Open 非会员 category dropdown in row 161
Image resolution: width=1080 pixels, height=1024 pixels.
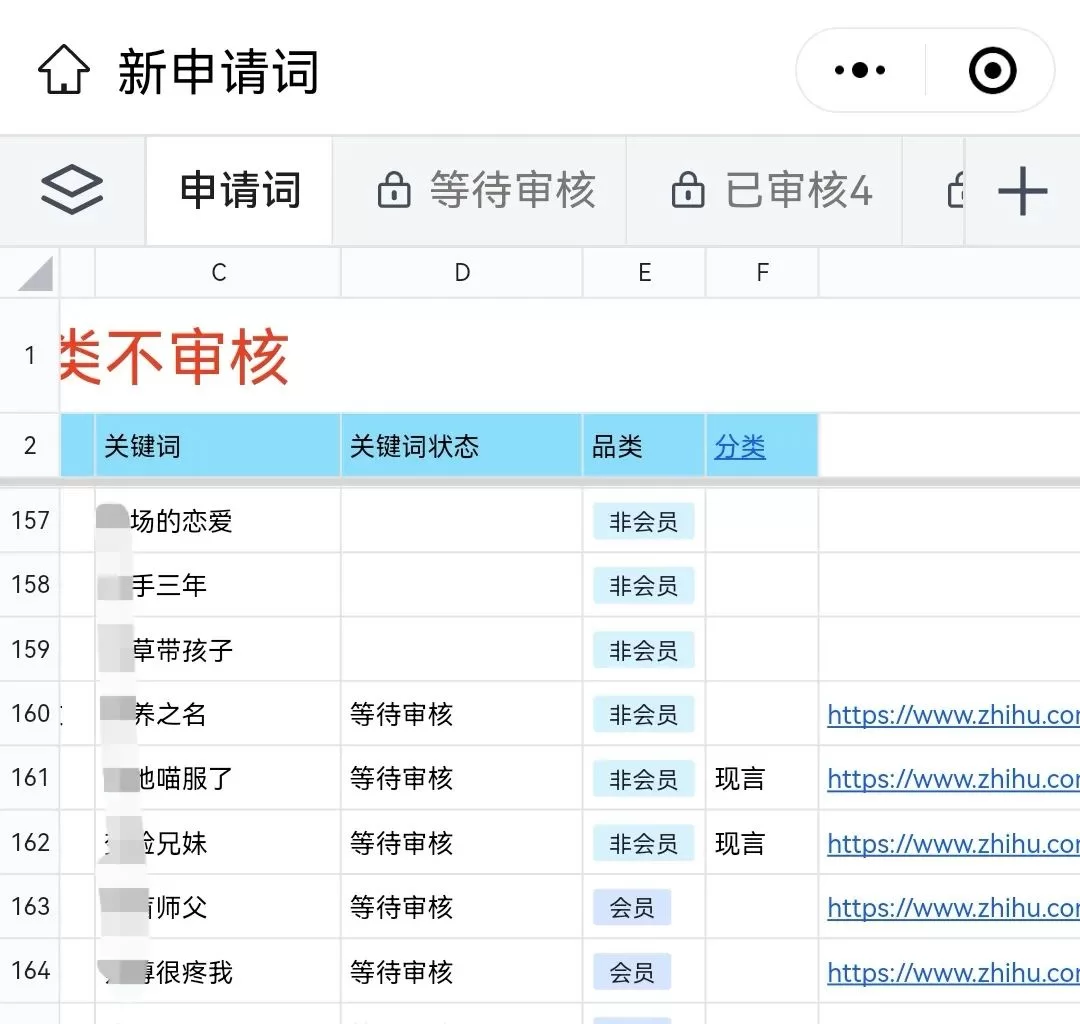click(x=643, y=779)
